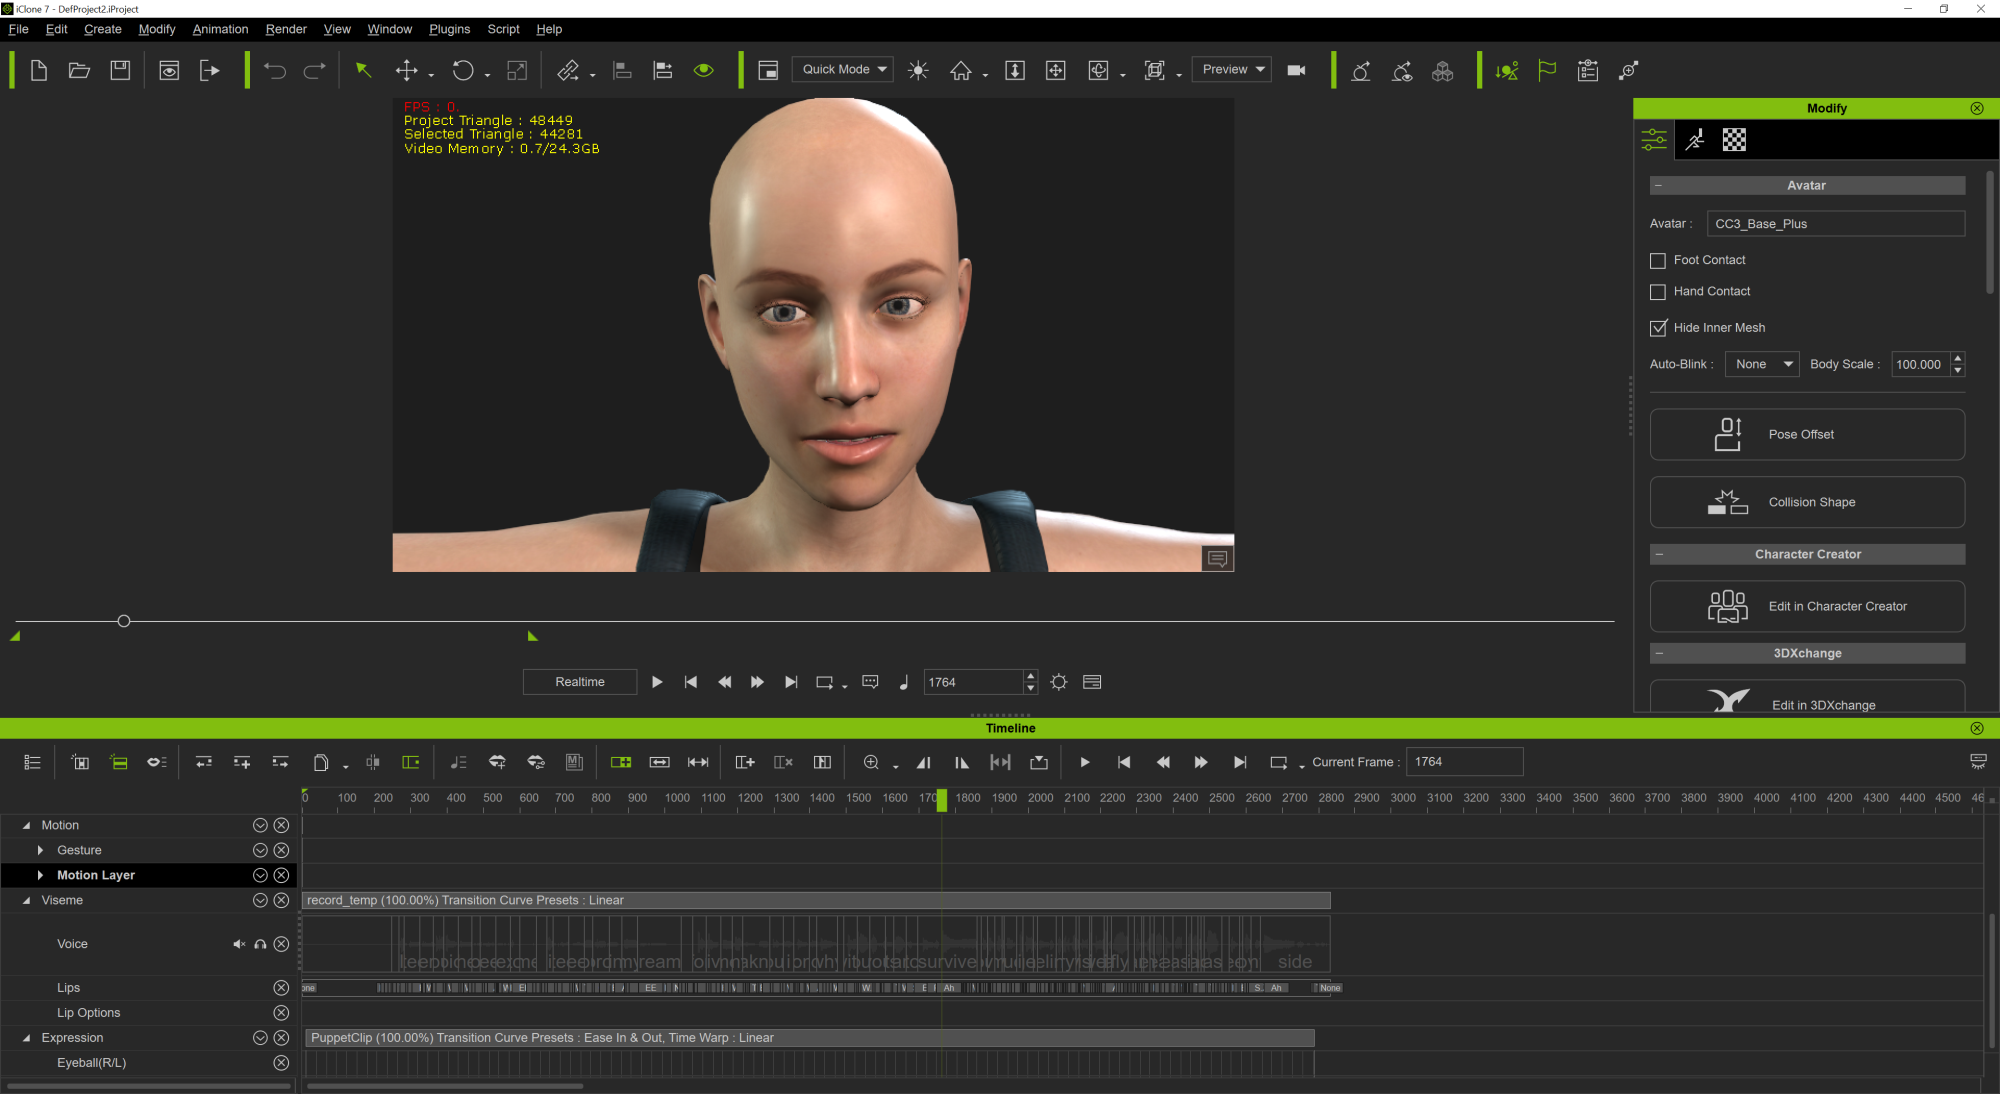Activate the Move tool icon
Image resolution: width=2000 pixels, height=1094 pixels.
click(406, 70)
